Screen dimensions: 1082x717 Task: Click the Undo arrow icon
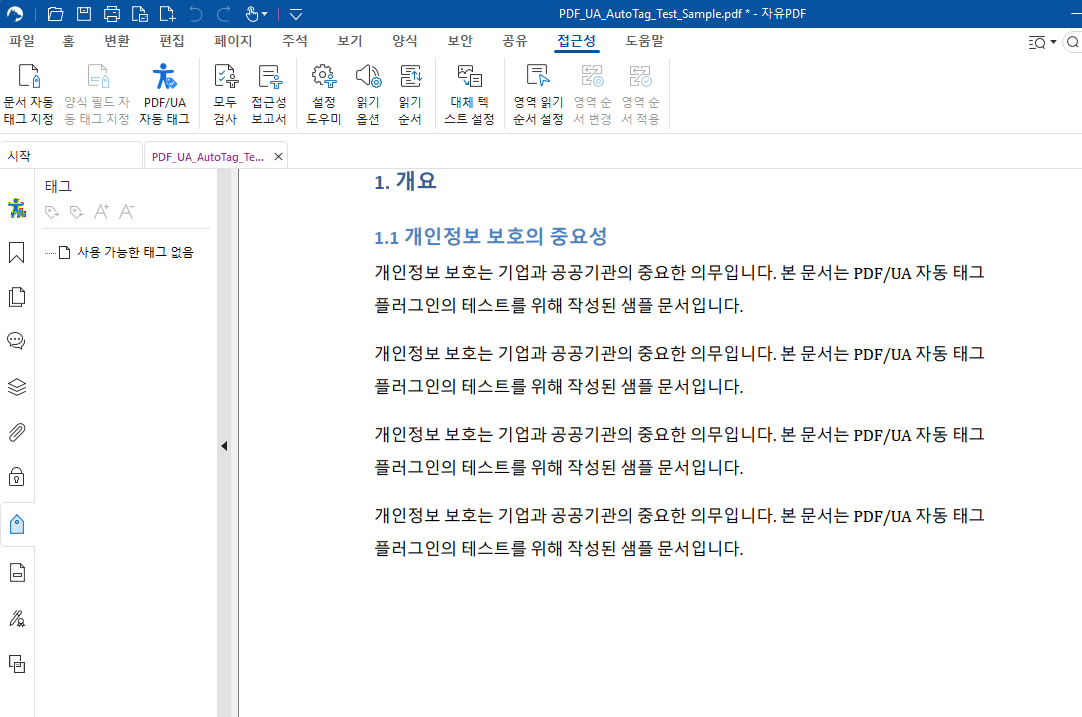tap(196, 14)
